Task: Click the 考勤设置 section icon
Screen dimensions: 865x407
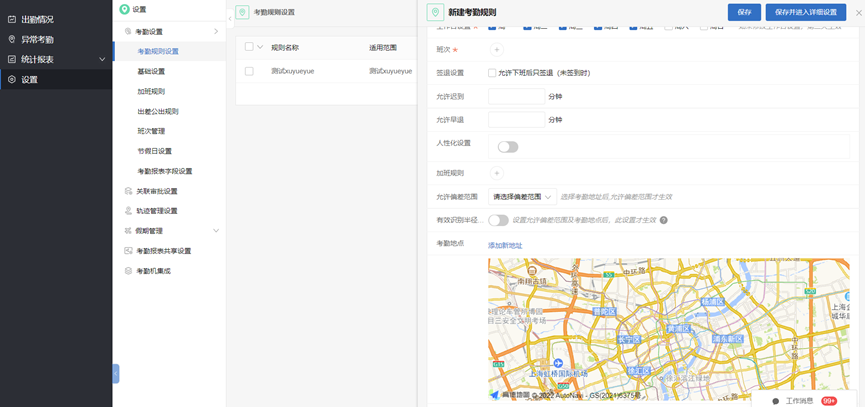Action: coord(128,31)
